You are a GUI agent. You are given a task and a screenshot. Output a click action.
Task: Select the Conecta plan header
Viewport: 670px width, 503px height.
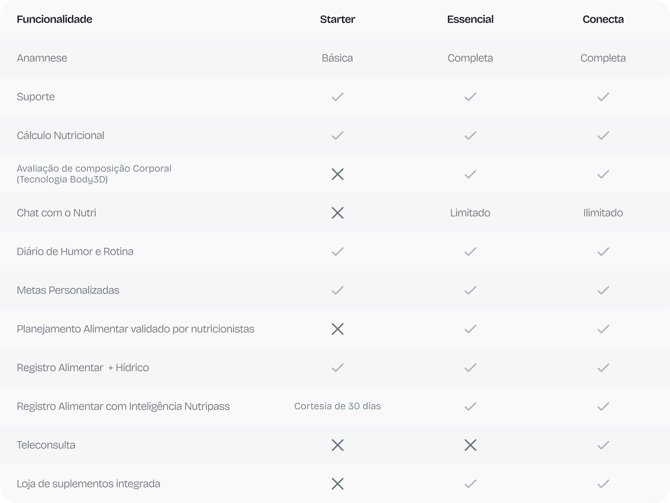pos(603,19)
